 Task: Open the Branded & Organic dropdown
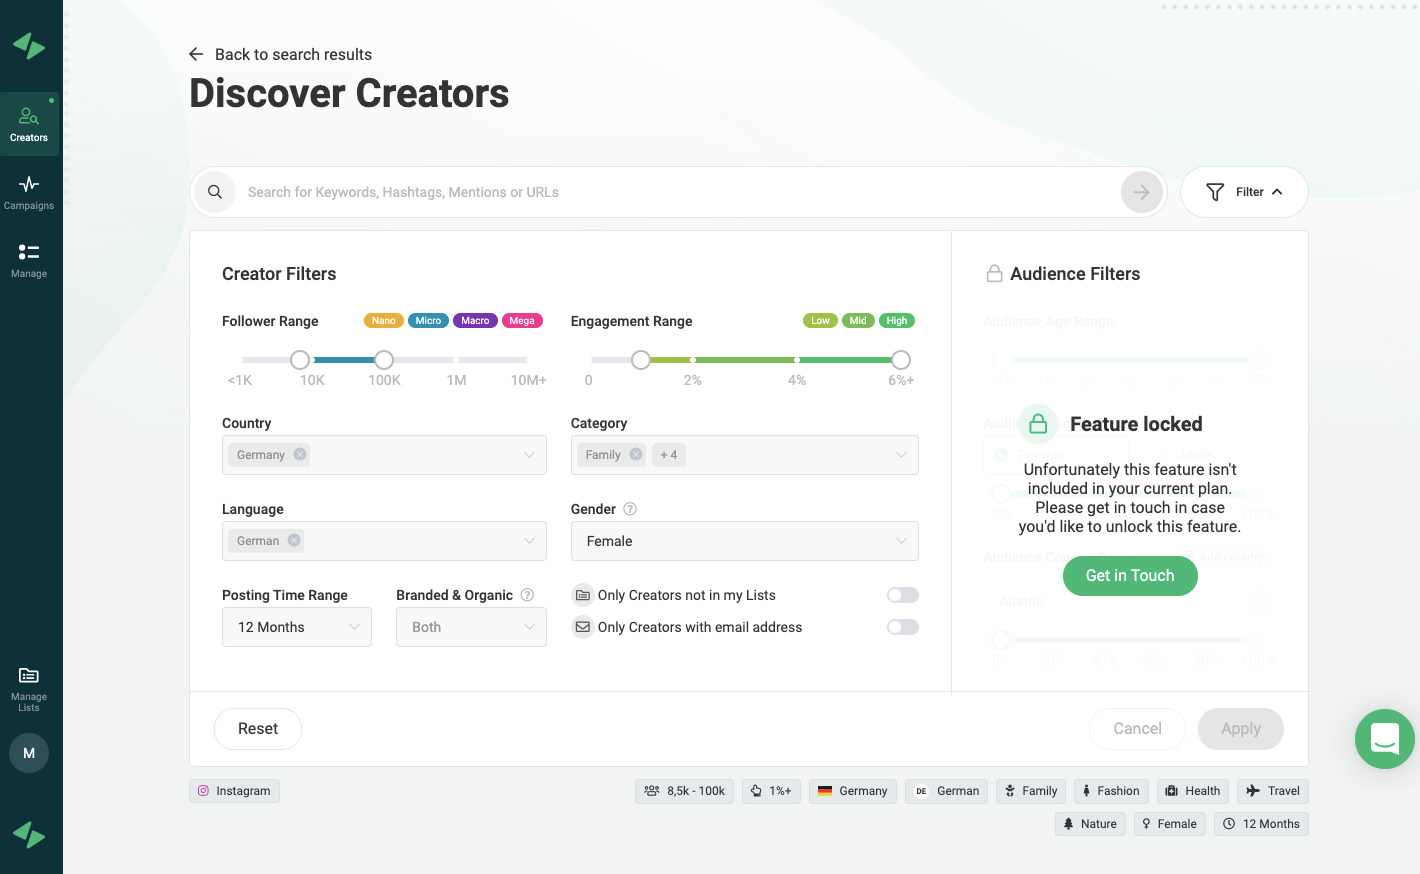point(471,627)
